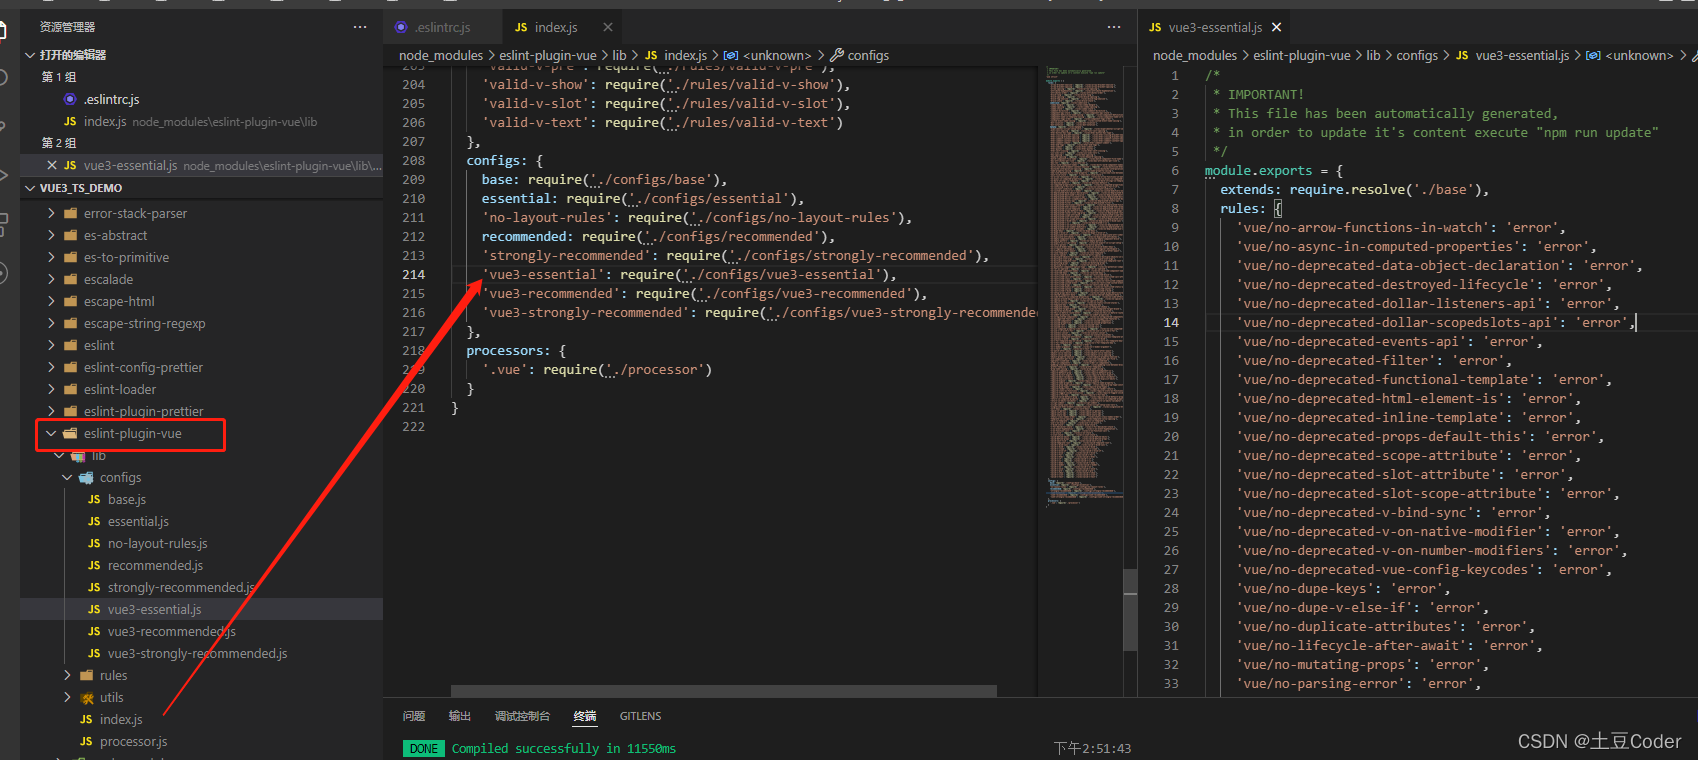Collapse the configs folder
The image size is (1698, 760).
click(67, 477)
